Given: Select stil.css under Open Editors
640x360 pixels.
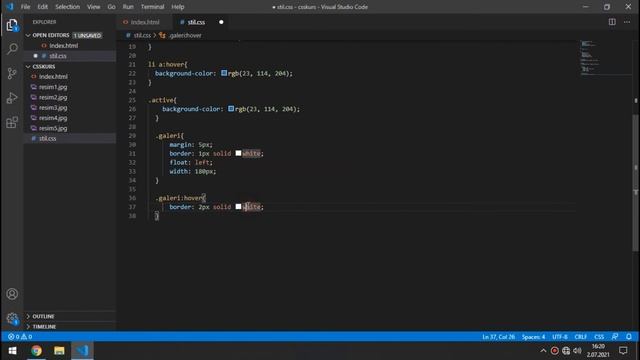Looking at the screenshot, I should tap(70, 56).
